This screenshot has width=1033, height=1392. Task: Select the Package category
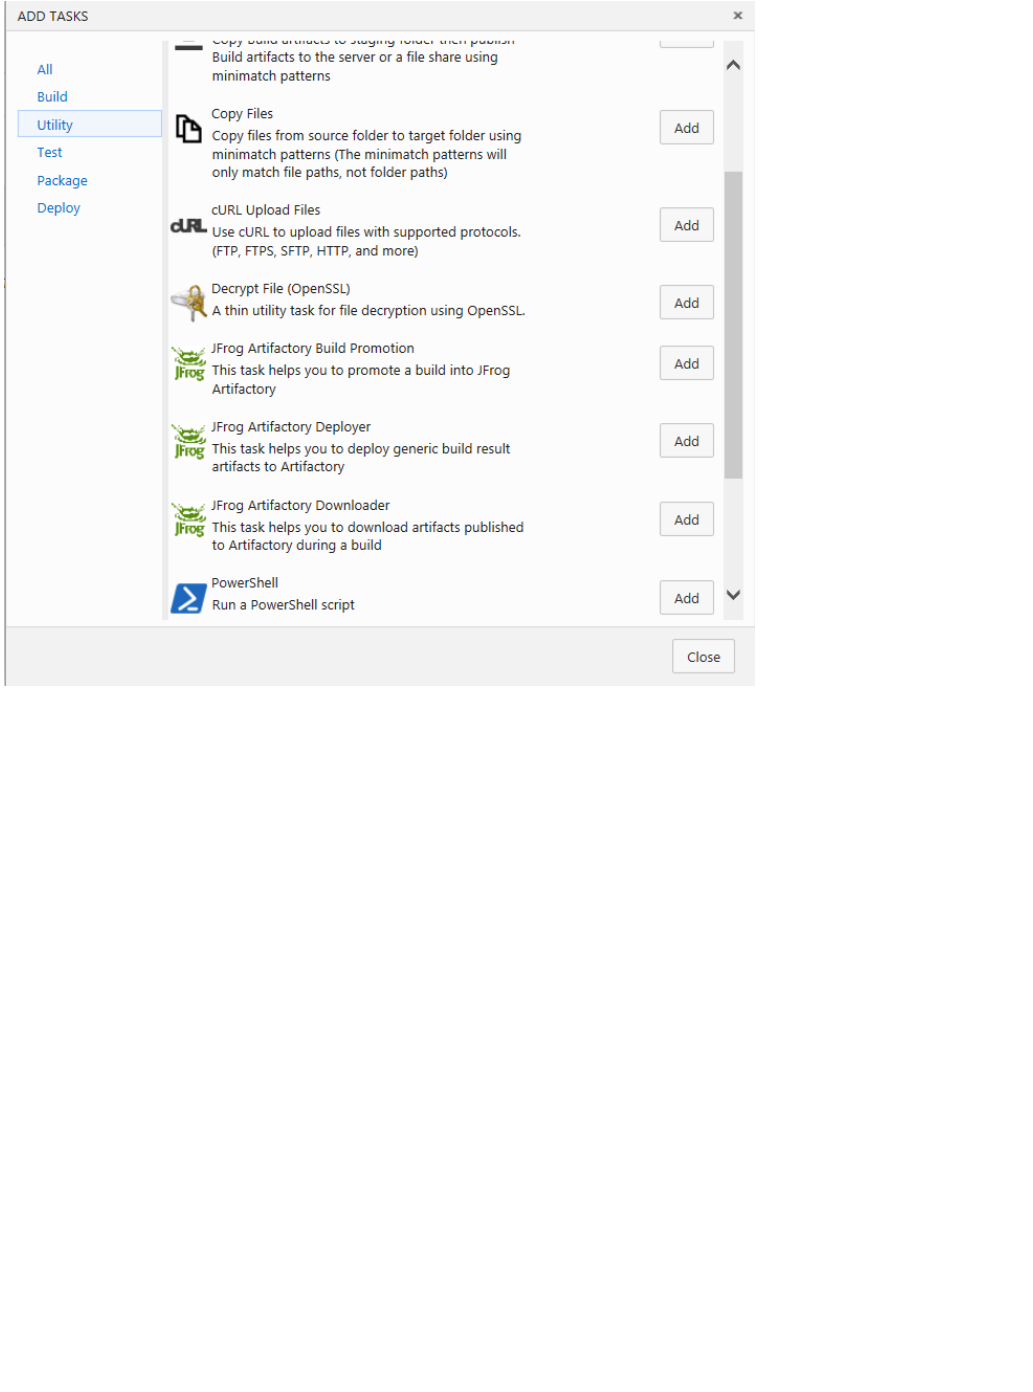(x=62, y=180)
